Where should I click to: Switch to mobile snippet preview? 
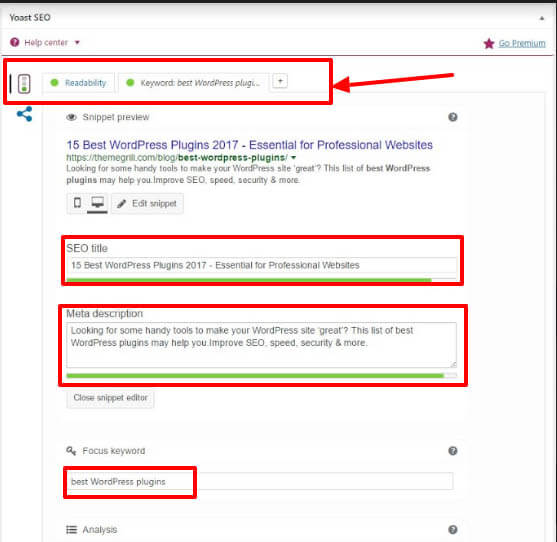[x=77, y=203]
